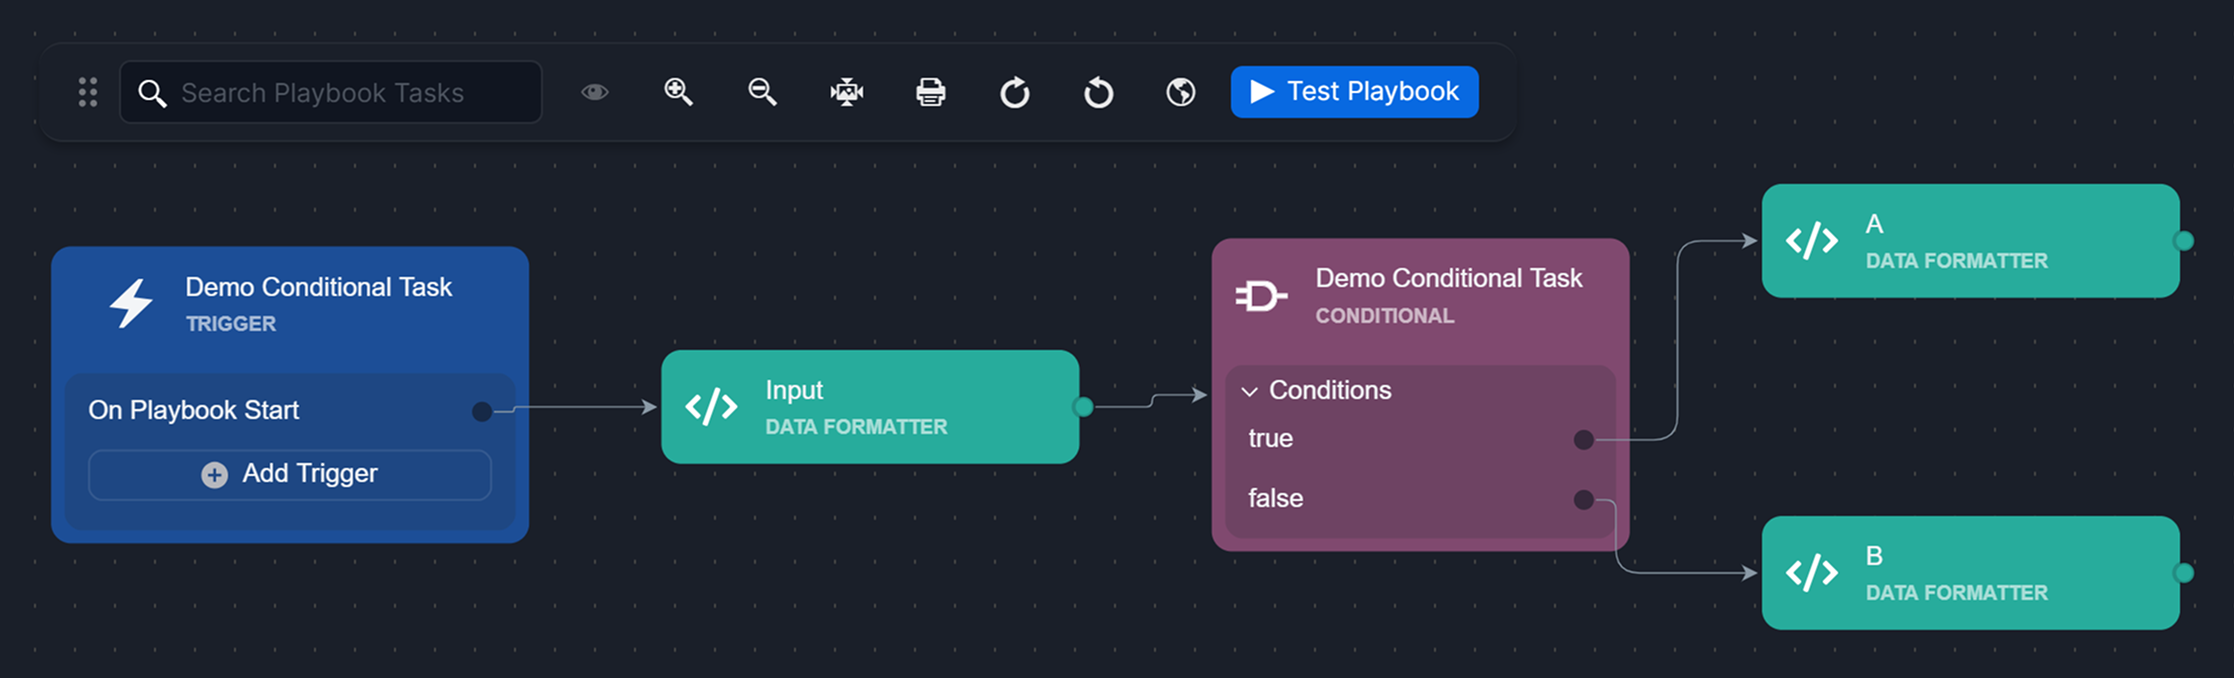Click the globe icon in toolbar
Image resolution: width=2234 pixels, height=678 pixels.
(1181, 92)
